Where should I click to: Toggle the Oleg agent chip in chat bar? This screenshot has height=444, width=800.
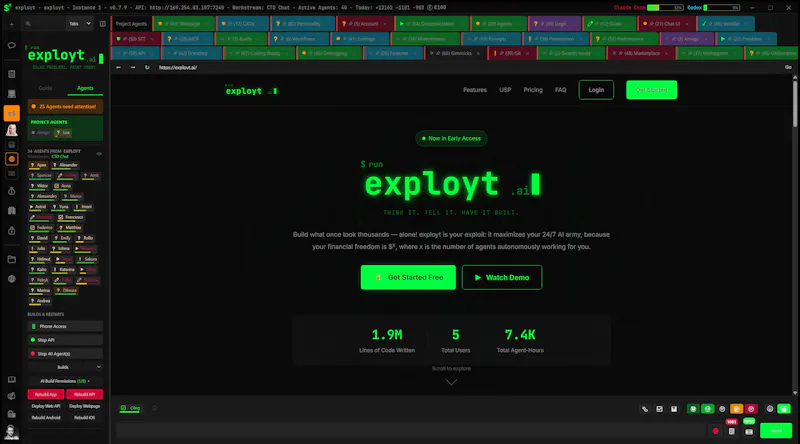click(x=130, y=408)
